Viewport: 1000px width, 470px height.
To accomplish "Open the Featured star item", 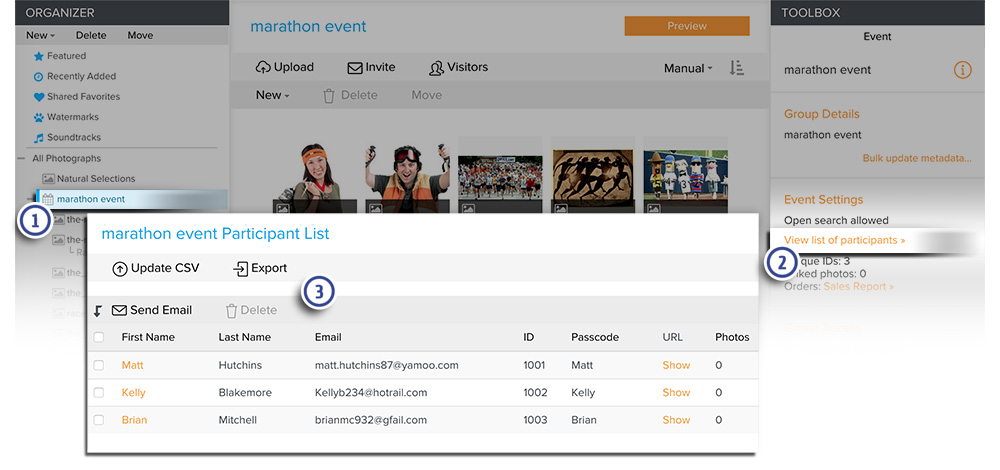I will 60,56.
